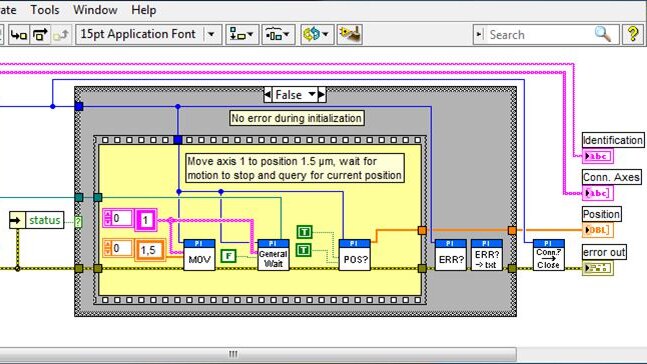647x364 pixels.
Task: Select the ERR? -> txt subVI node
Action: coord(487,255)
